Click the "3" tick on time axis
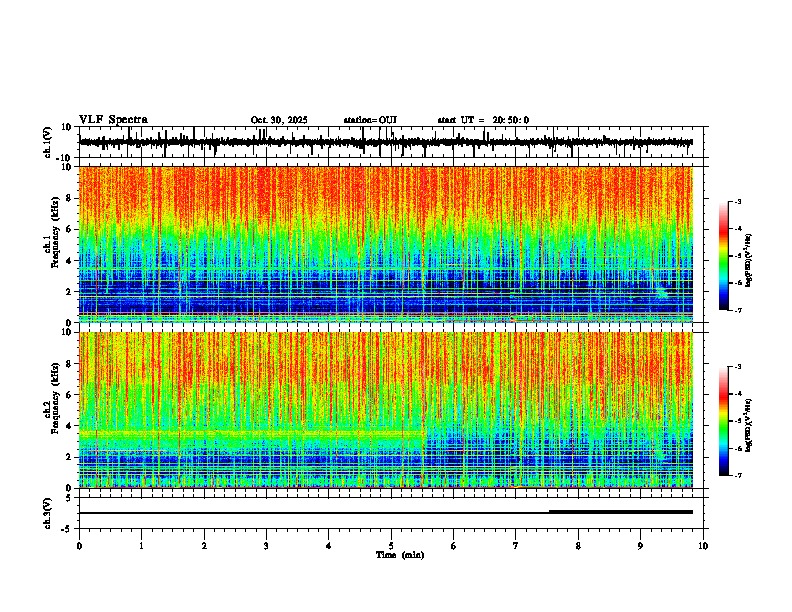 tap(266, 546)
